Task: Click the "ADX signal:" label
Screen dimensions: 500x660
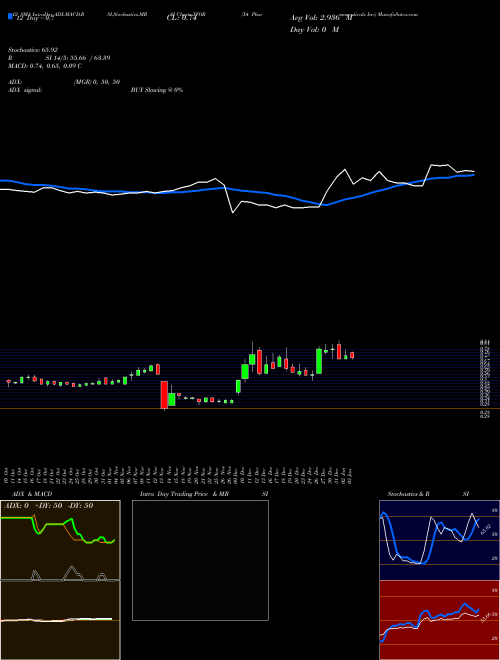Action: 24,90
